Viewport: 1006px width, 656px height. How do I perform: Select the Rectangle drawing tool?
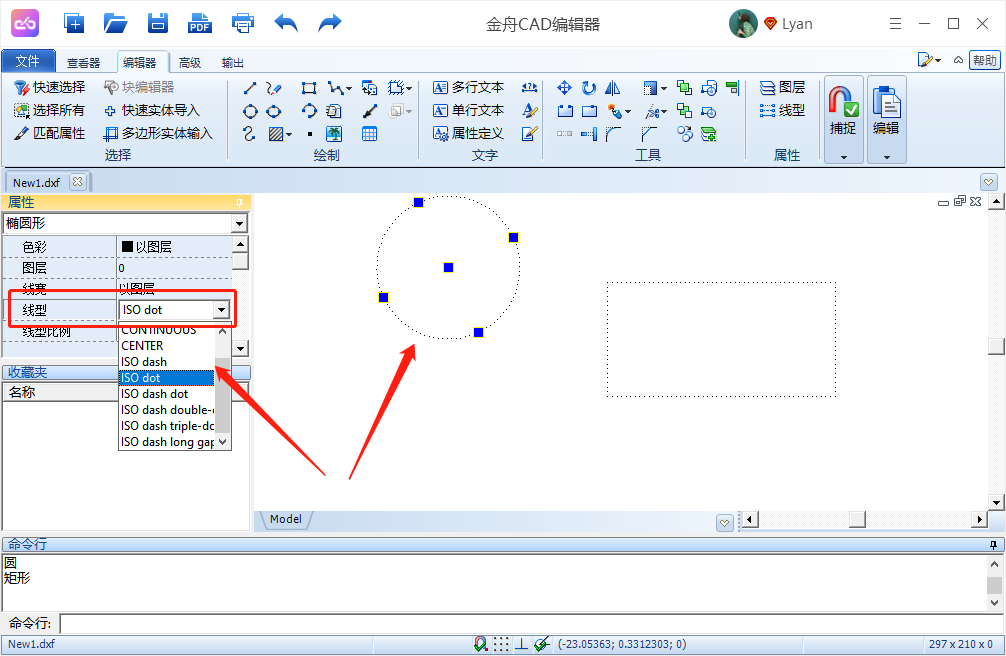pyautogui.click(x=309, y=88)
